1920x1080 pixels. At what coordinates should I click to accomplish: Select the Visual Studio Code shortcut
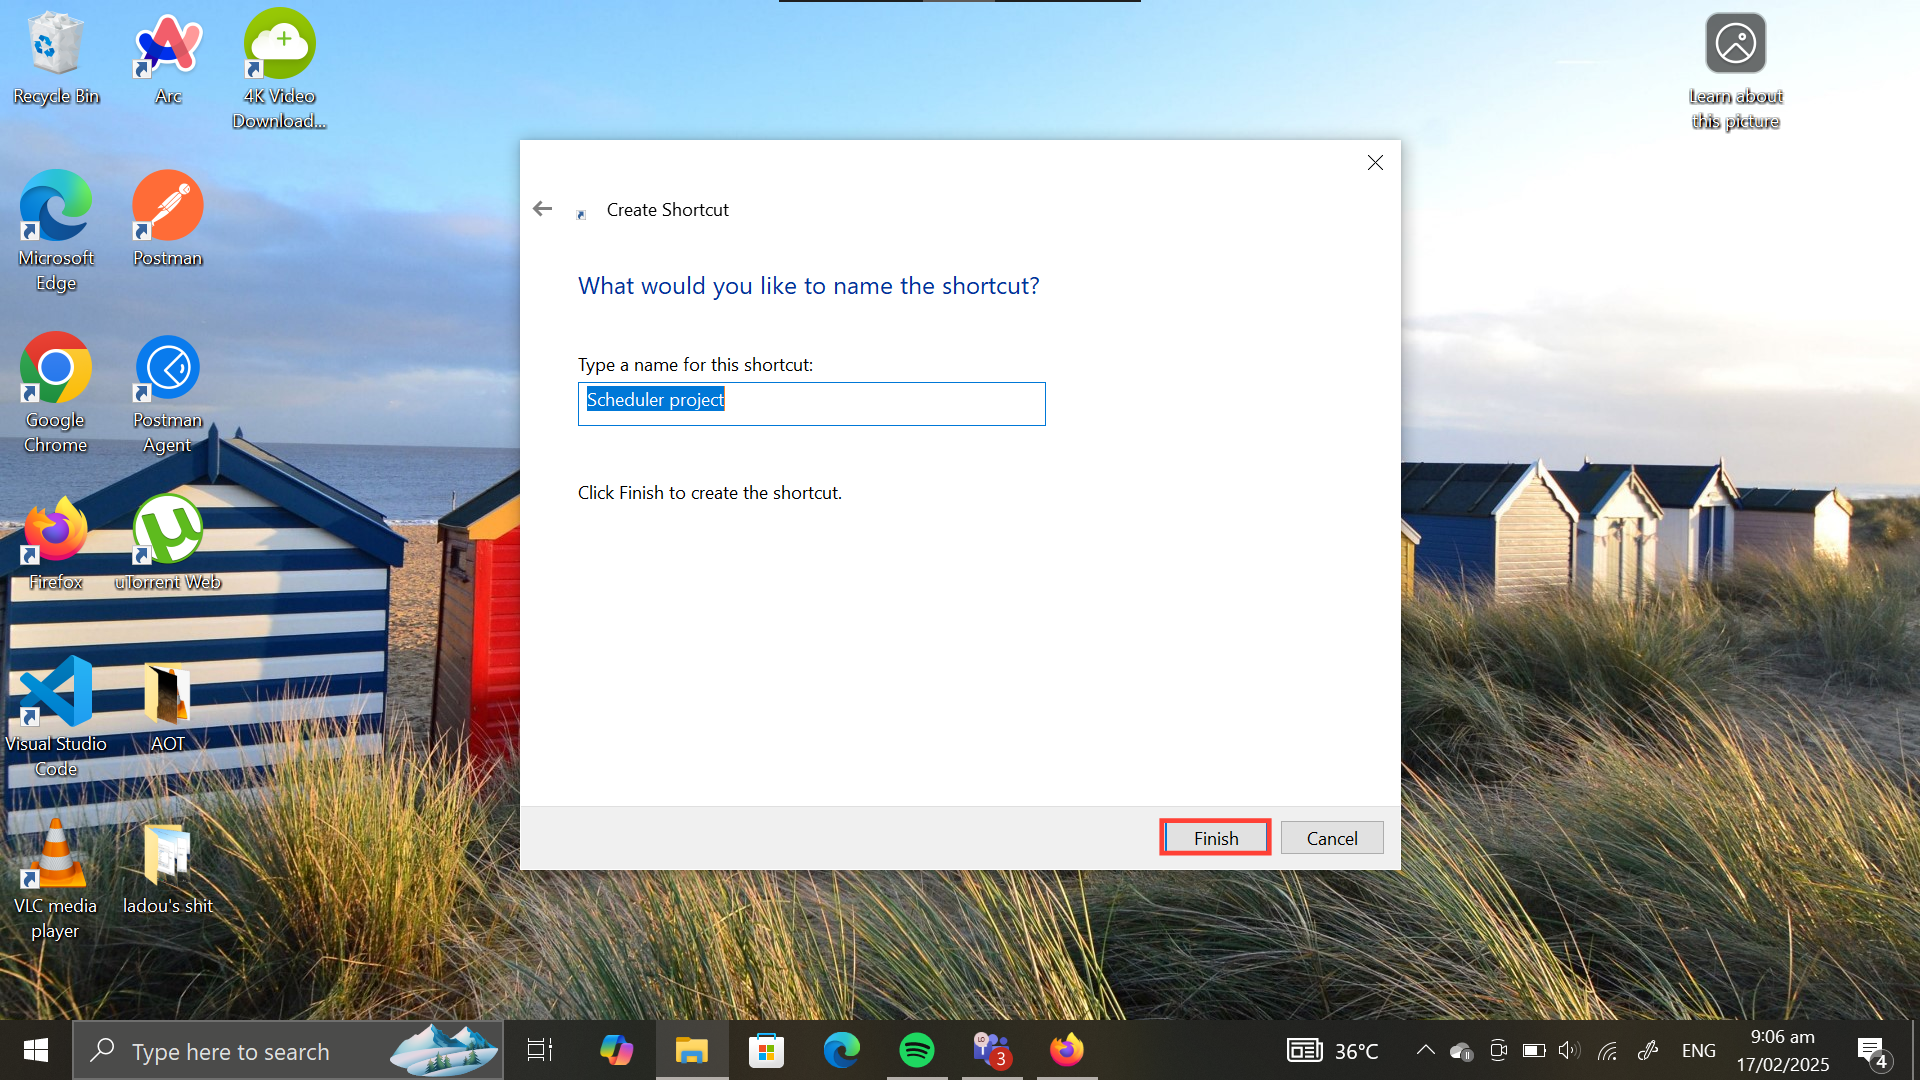pos(56,692)
